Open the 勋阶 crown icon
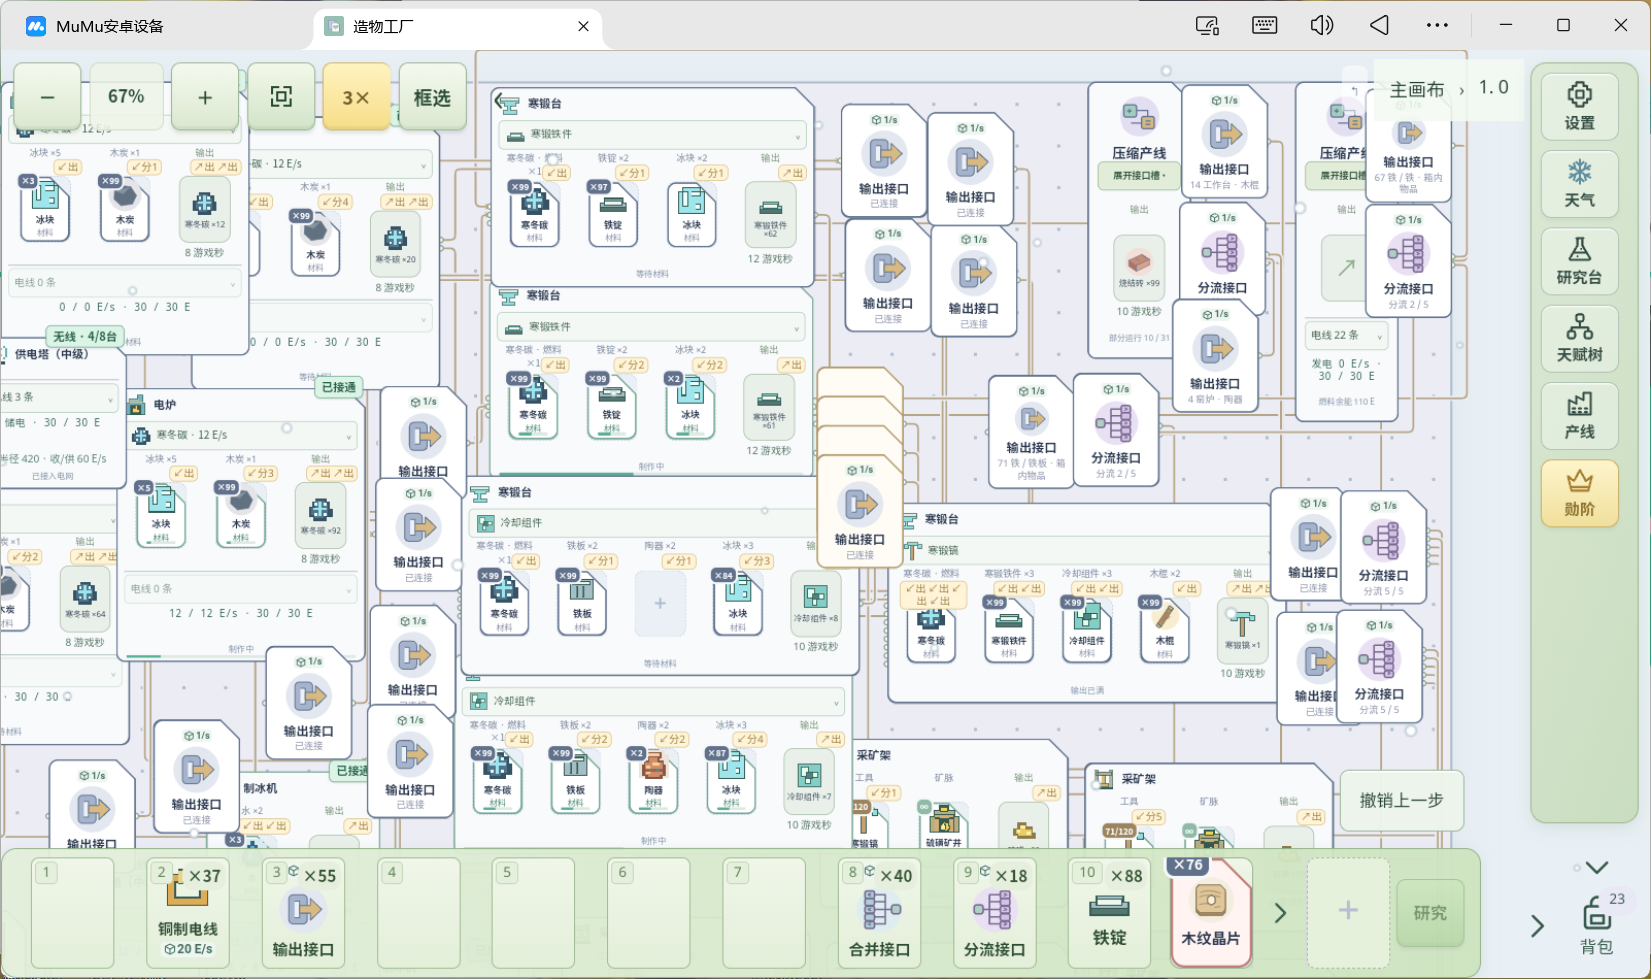 (1579, 493)
